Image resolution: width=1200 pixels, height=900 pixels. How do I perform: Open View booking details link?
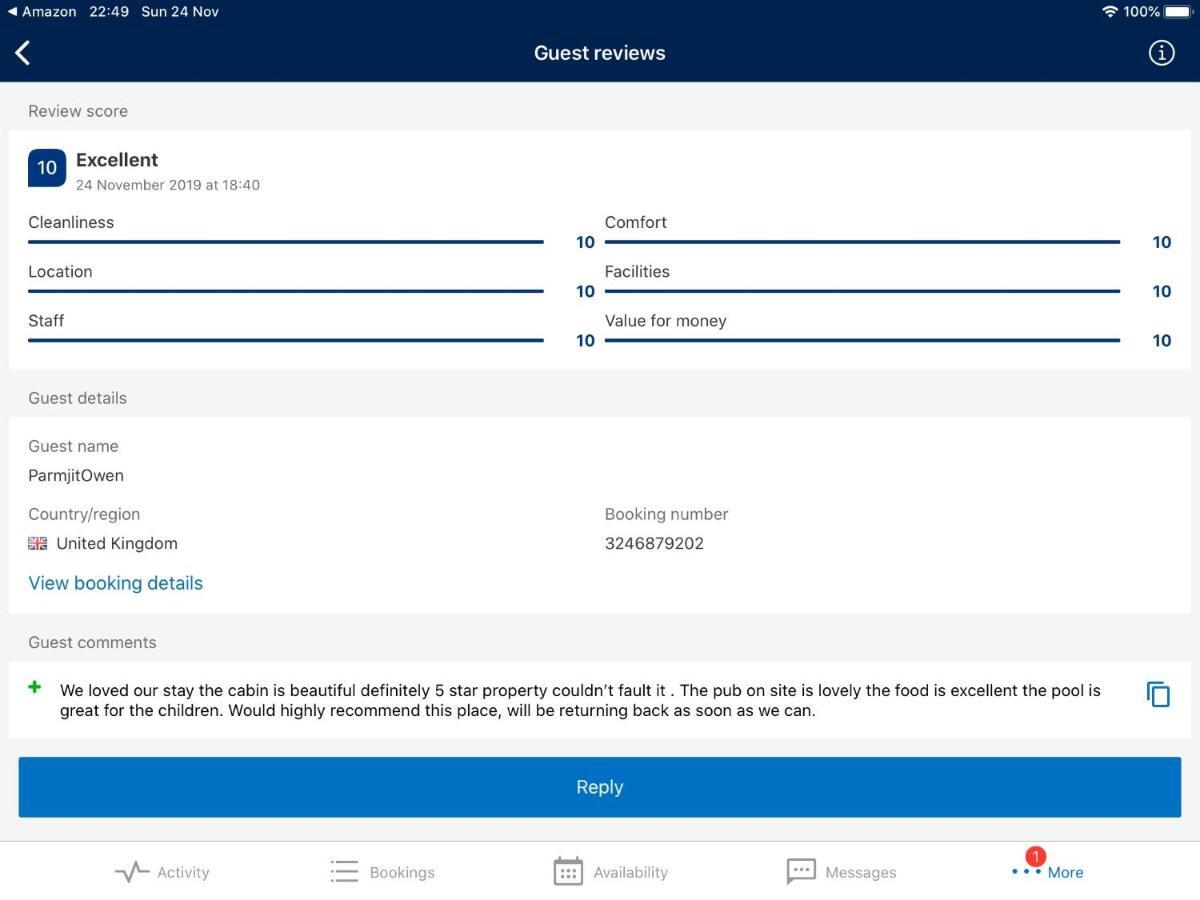tap(115, 583)
